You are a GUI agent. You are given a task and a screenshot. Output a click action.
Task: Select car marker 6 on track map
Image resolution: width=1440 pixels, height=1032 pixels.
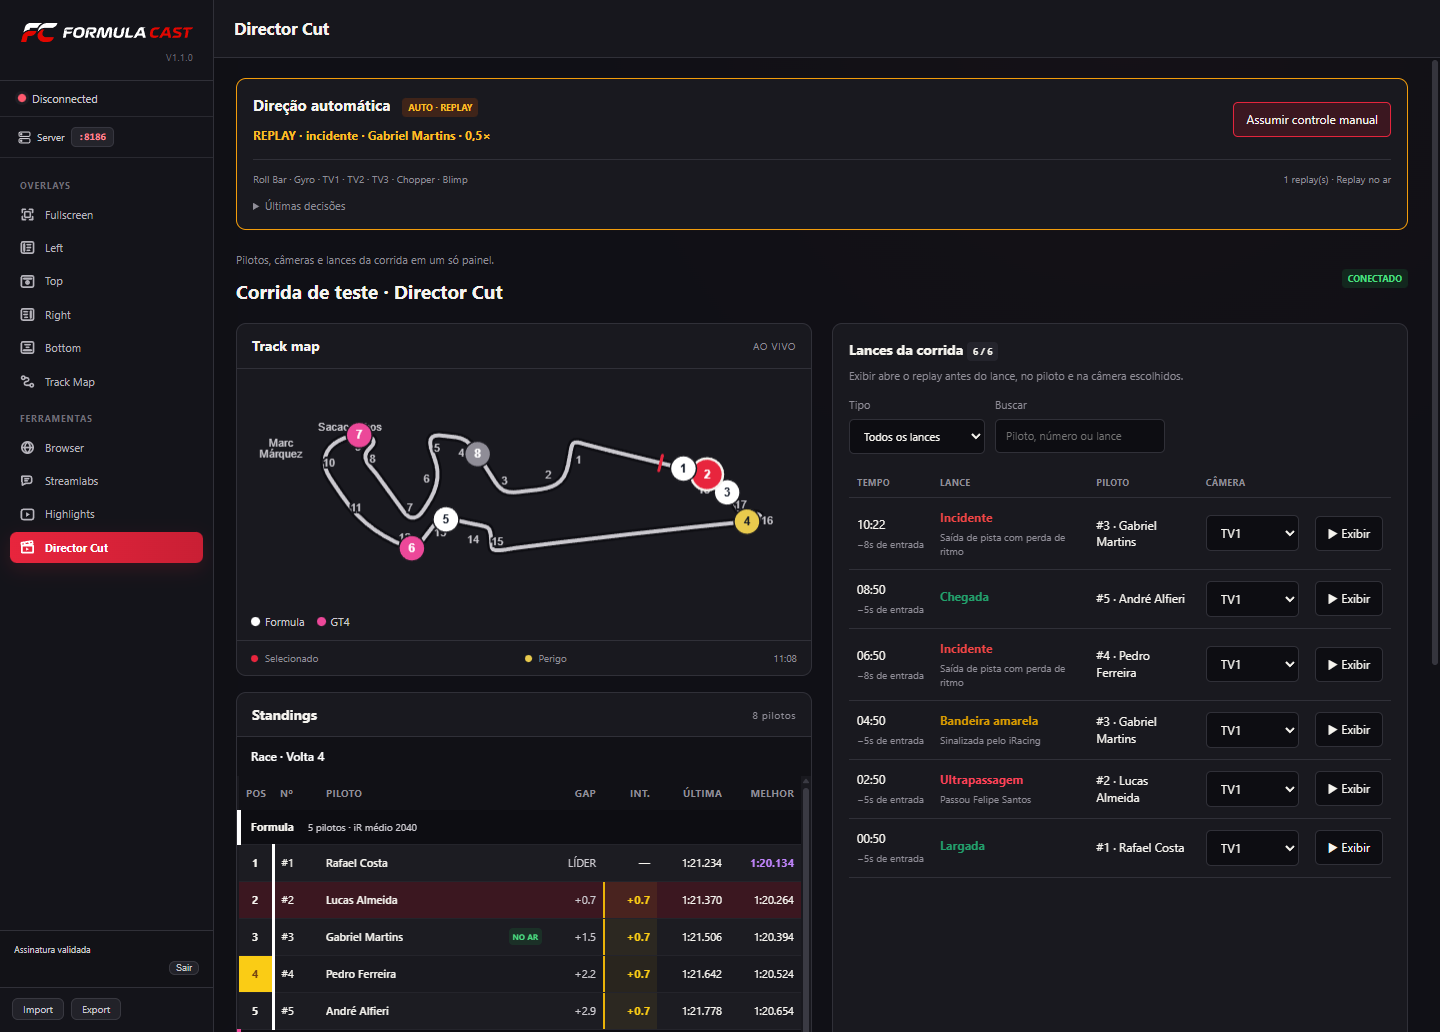(x=411, y=548)
